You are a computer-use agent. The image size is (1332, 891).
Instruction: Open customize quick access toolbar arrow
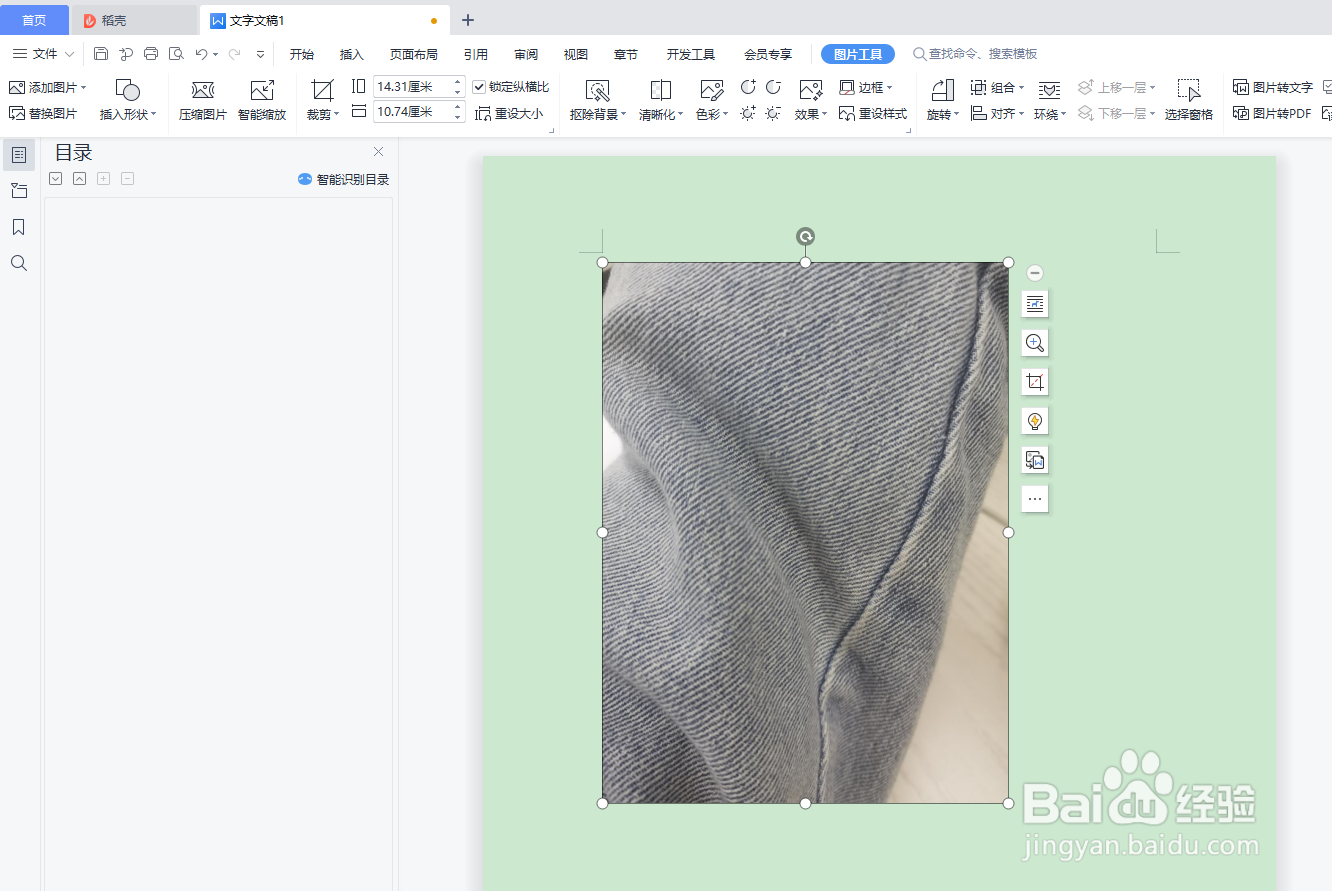pos(260,54)
